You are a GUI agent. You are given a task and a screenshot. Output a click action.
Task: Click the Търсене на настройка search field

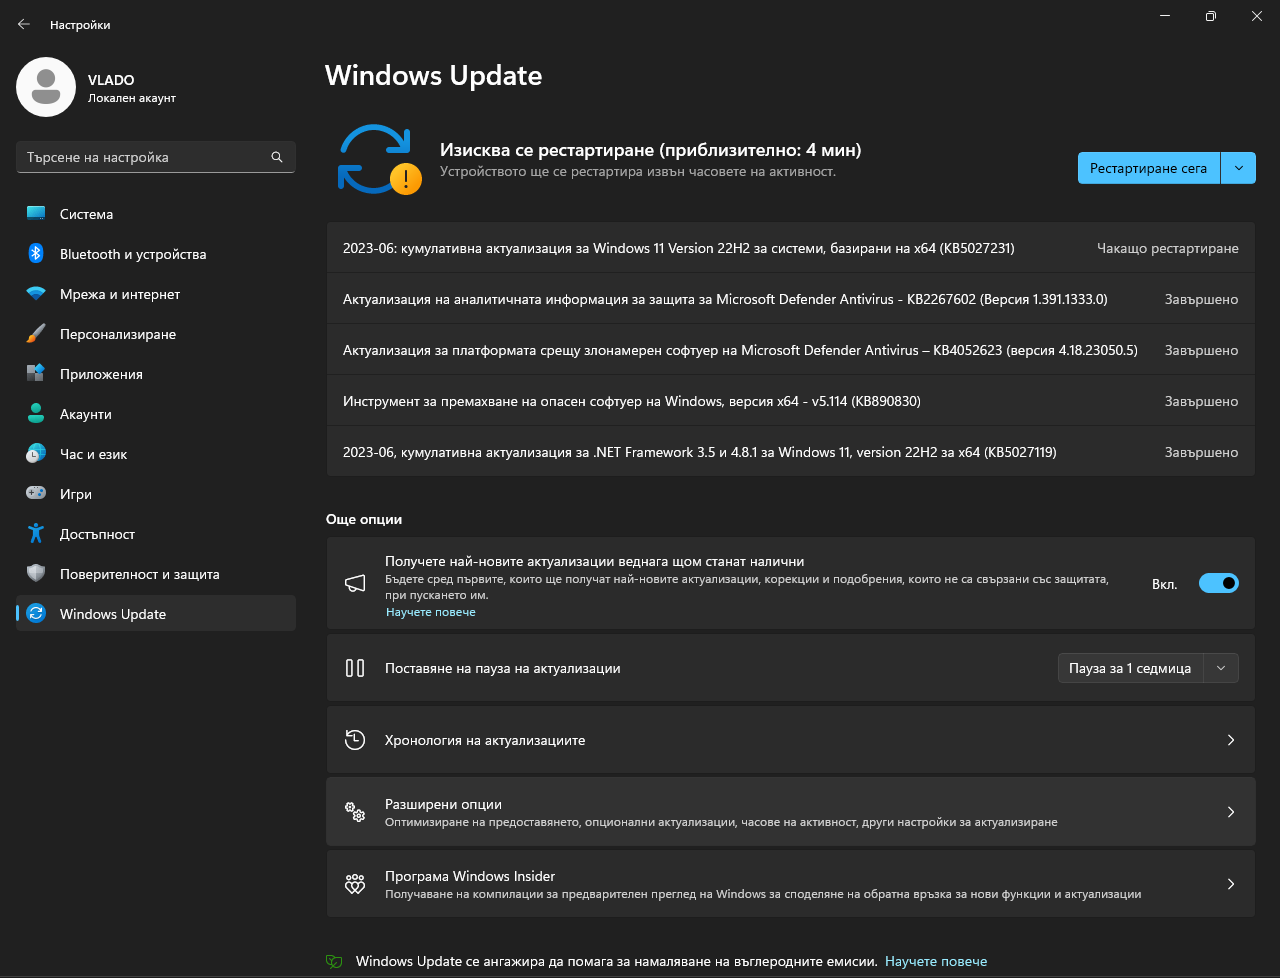click(x=156, y=157)
